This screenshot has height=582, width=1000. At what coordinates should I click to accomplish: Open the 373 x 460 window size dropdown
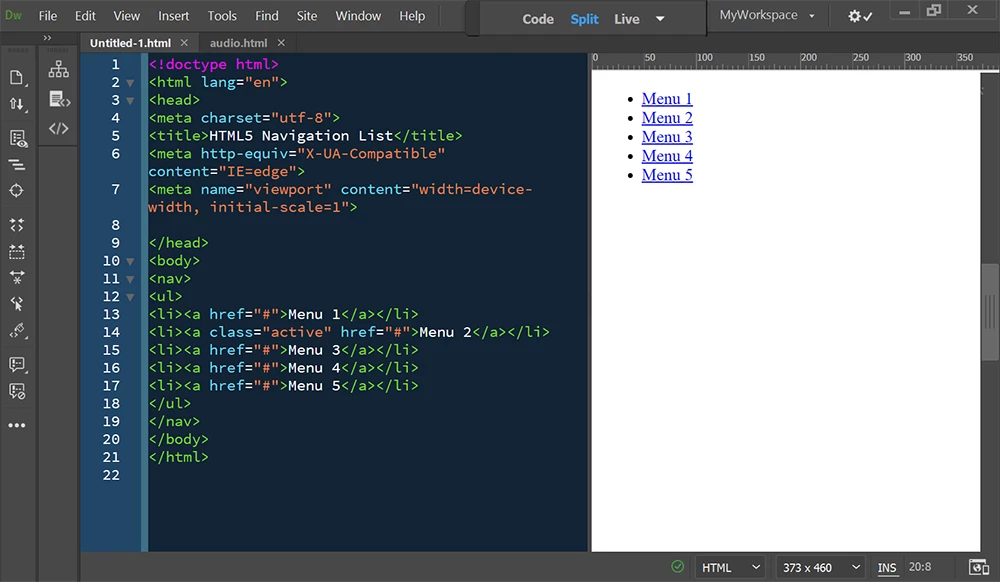821,567
